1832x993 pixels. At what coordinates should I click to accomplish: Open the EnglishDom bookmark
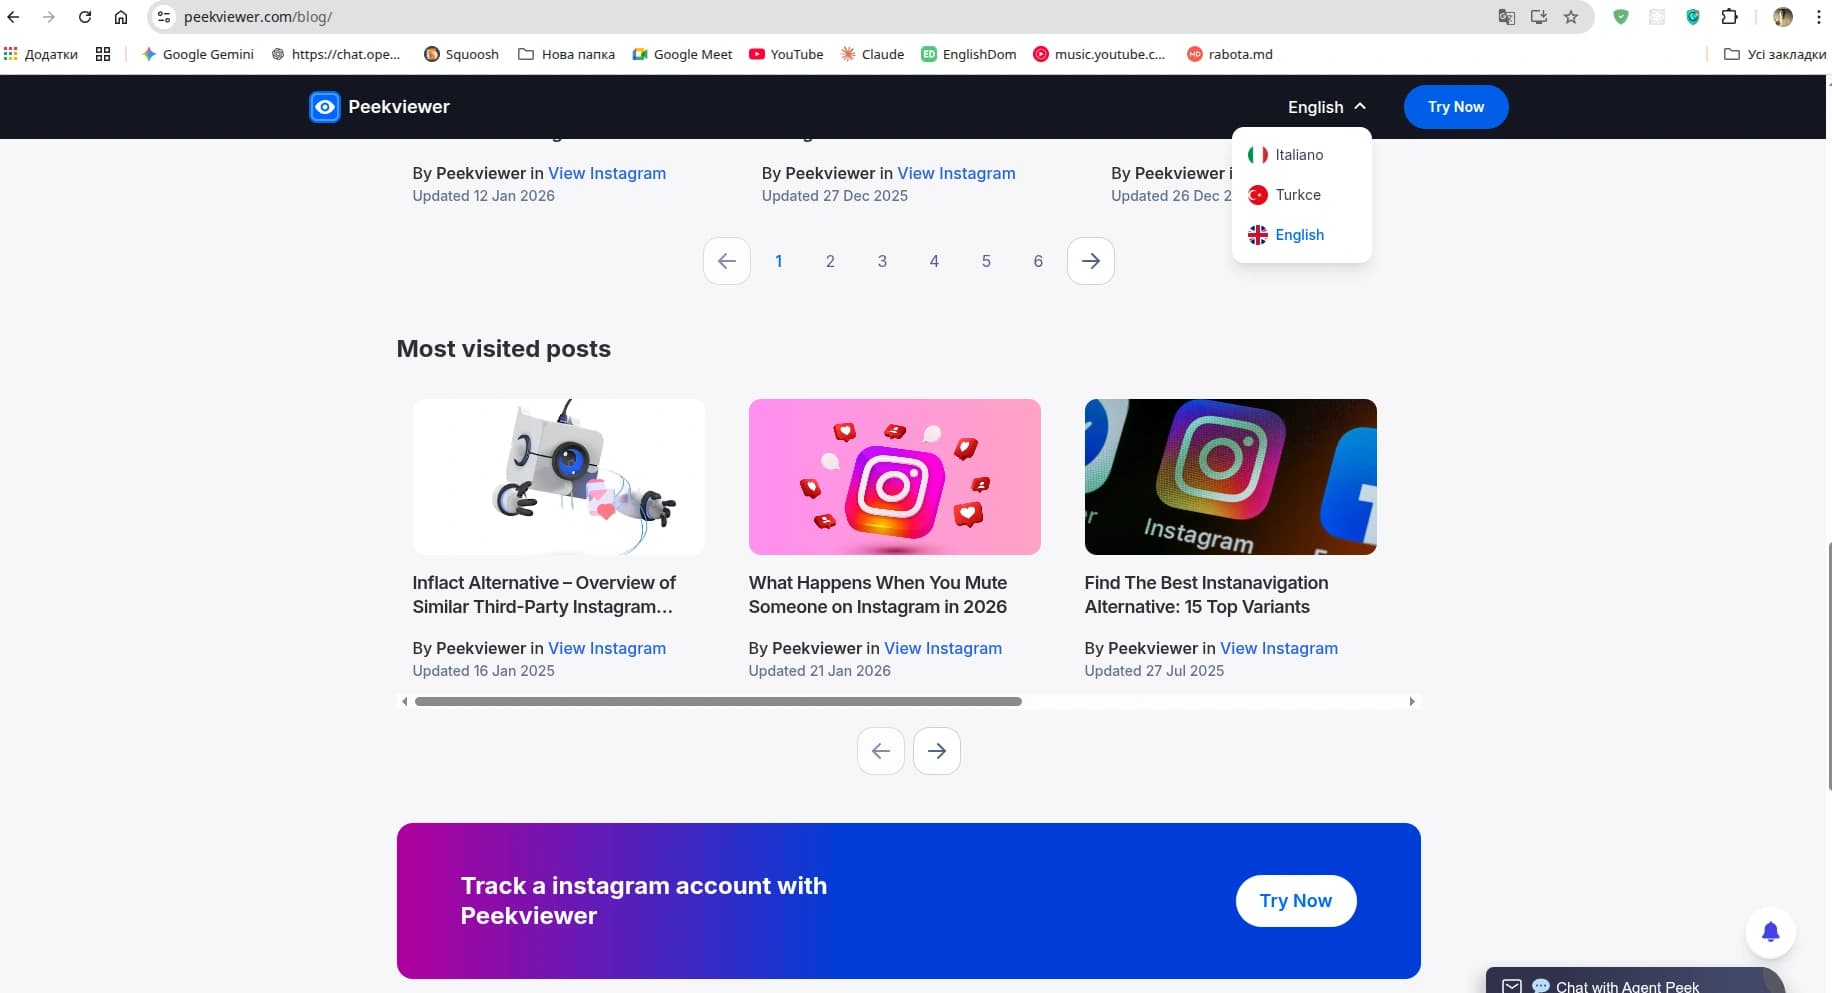tap(968, 54)
